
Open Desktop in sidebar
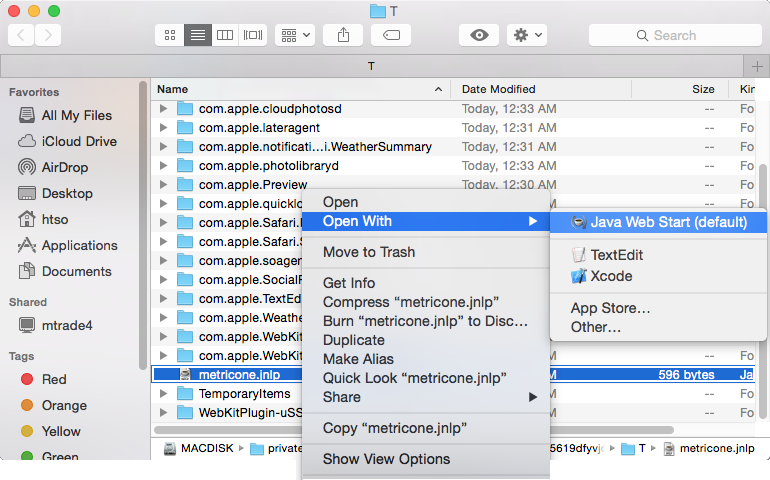pyautogui.click(x=55, y=194)
